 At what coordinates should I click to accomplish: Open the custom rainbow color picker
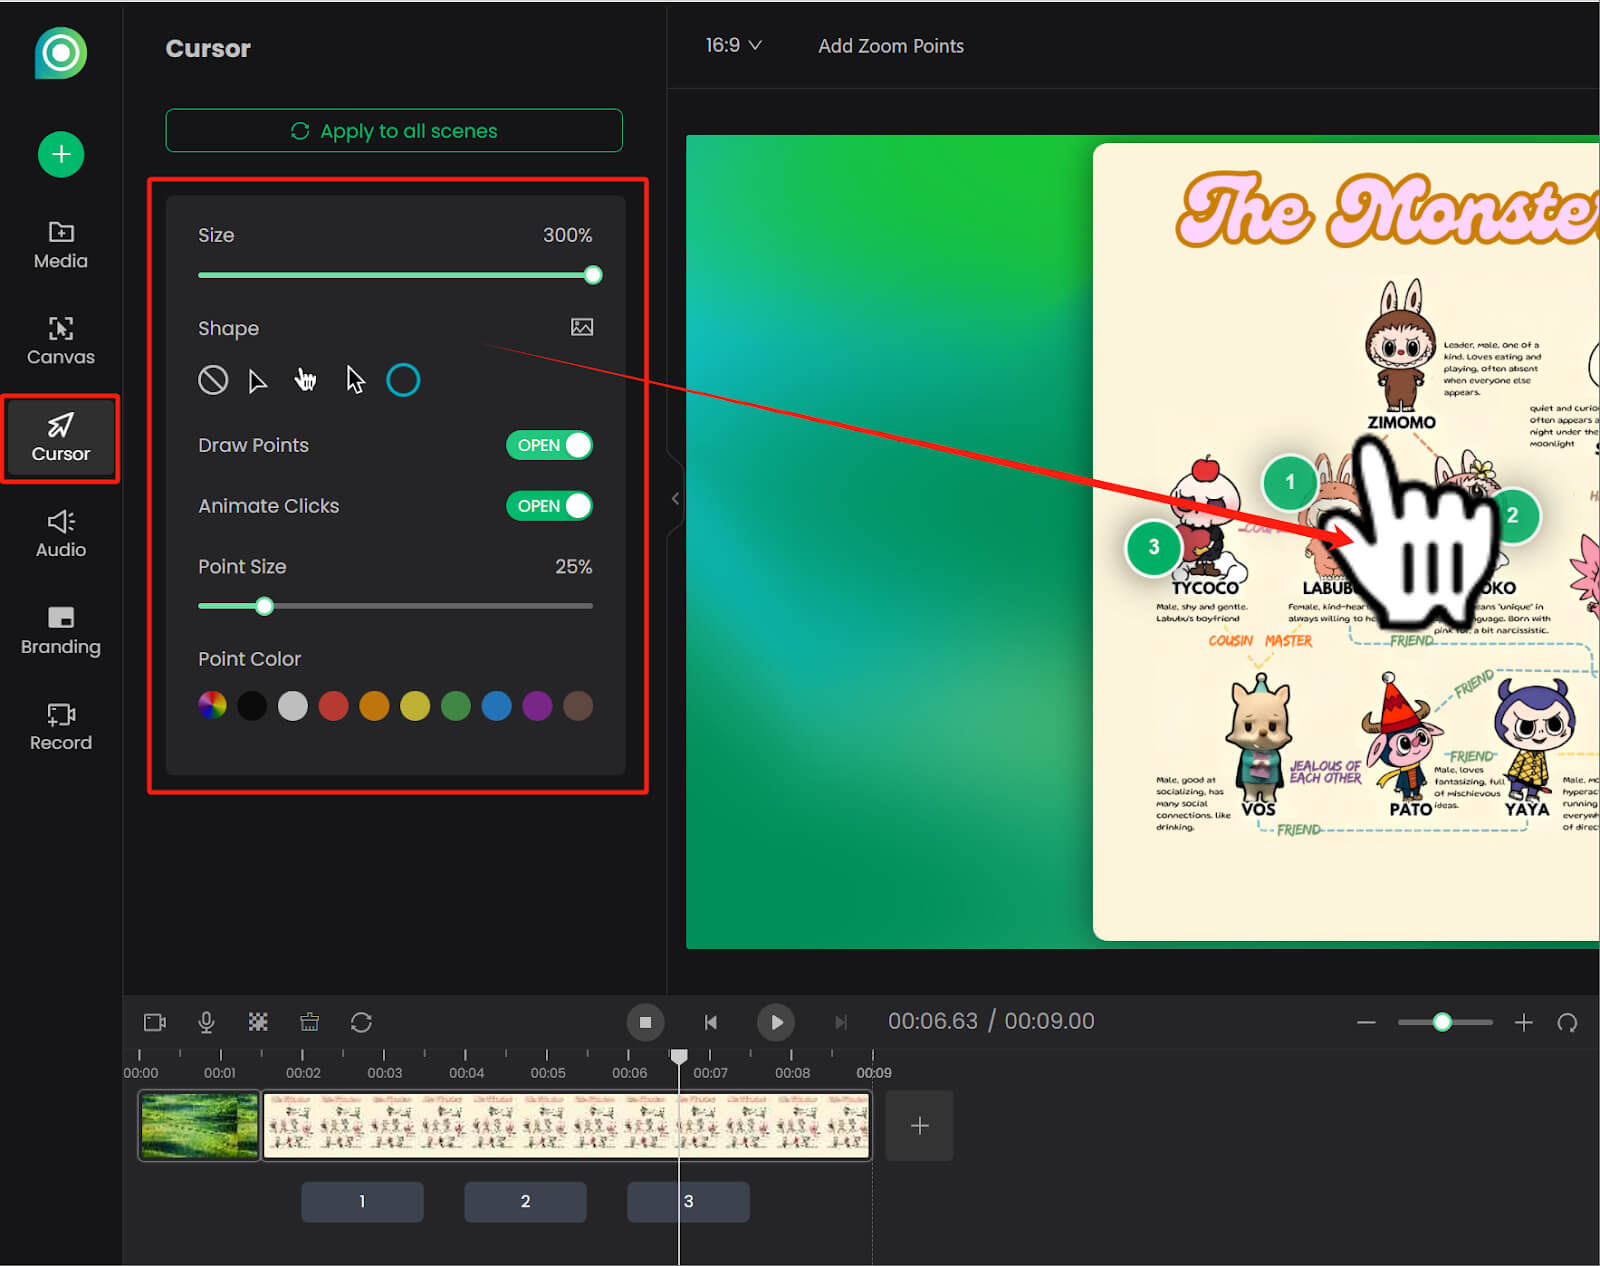pos(212,706)
